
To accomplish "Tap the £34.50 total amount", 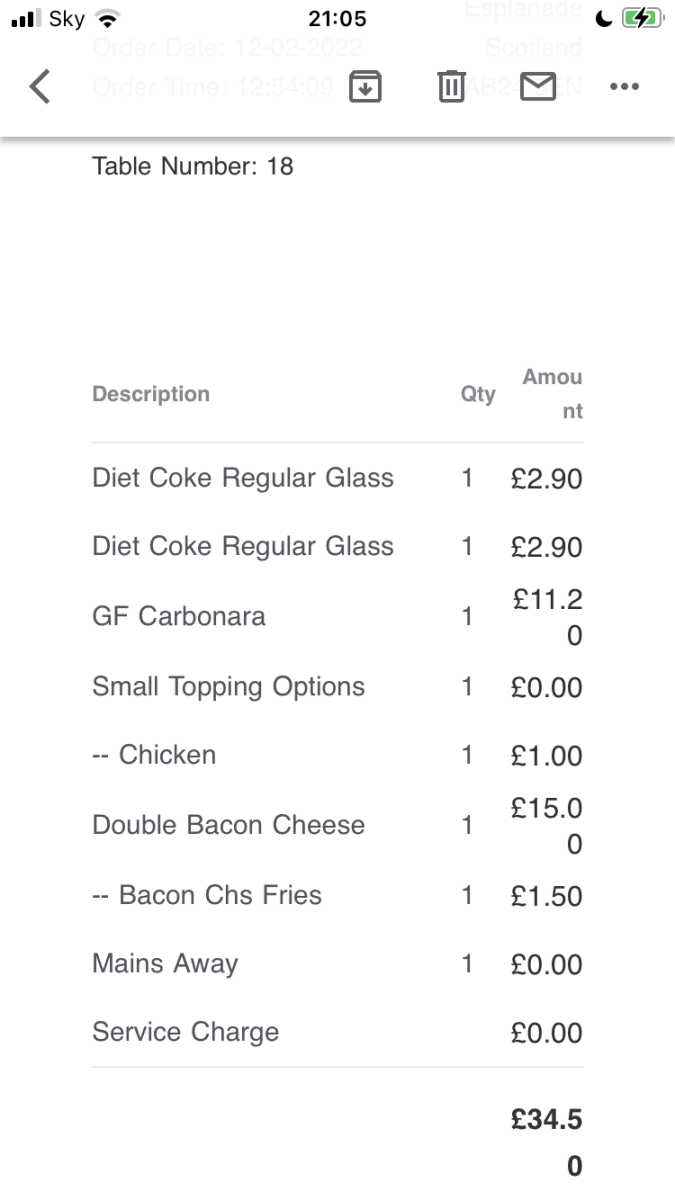I will pyautogui.click(x=546, y=1142).
